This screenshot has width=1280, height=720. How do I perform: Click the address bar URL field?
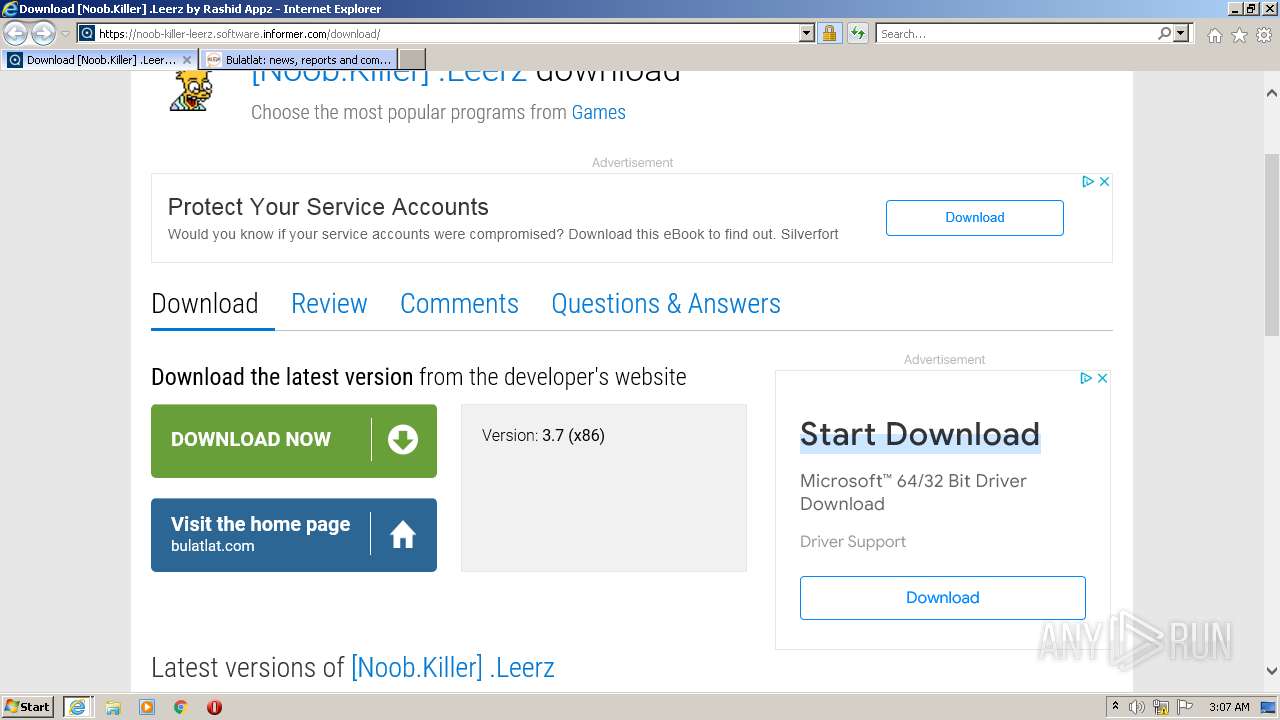pyautogui.click(x=447, y=33)
